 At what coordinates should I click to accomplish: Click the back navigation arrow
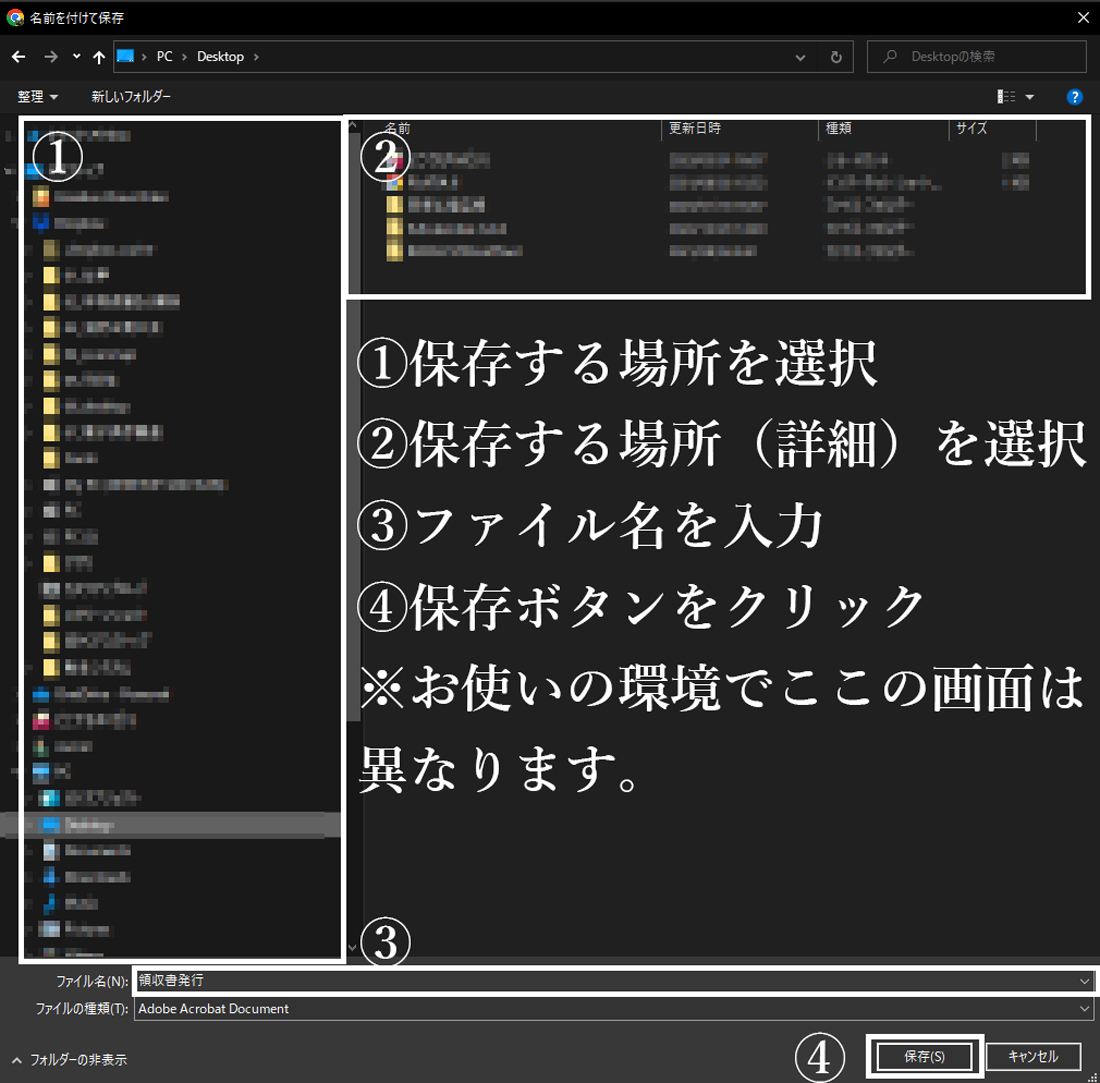click(x=18, y=57)
